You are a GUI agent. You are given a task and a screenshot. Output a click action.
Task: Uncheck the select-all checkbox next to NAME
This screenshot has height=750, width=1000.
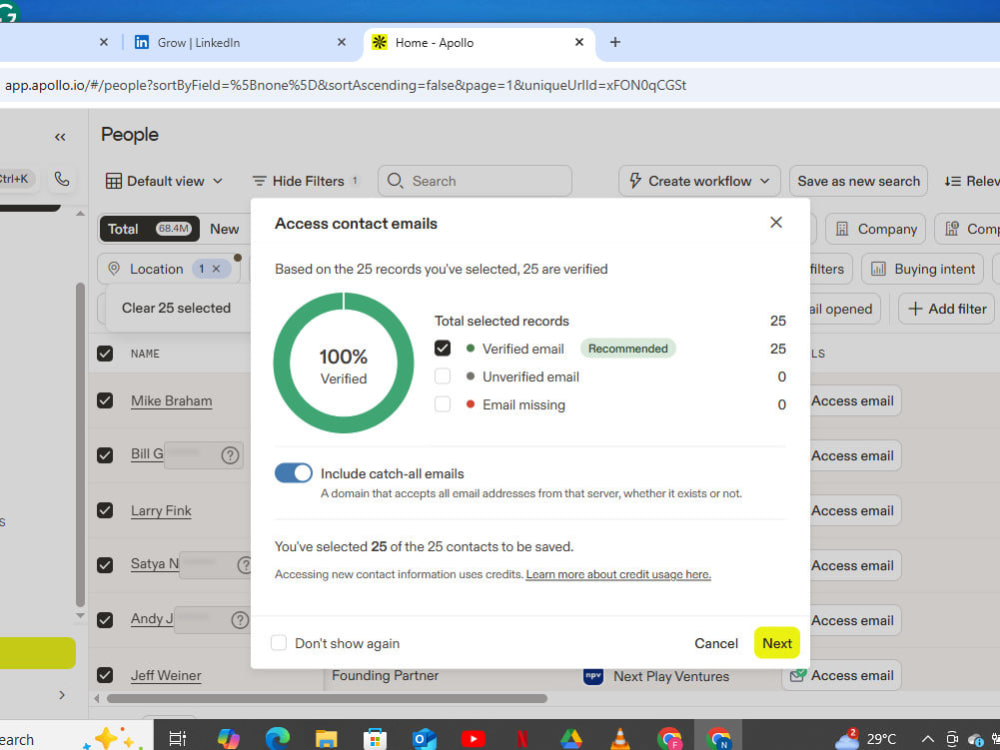pos(105,353)
